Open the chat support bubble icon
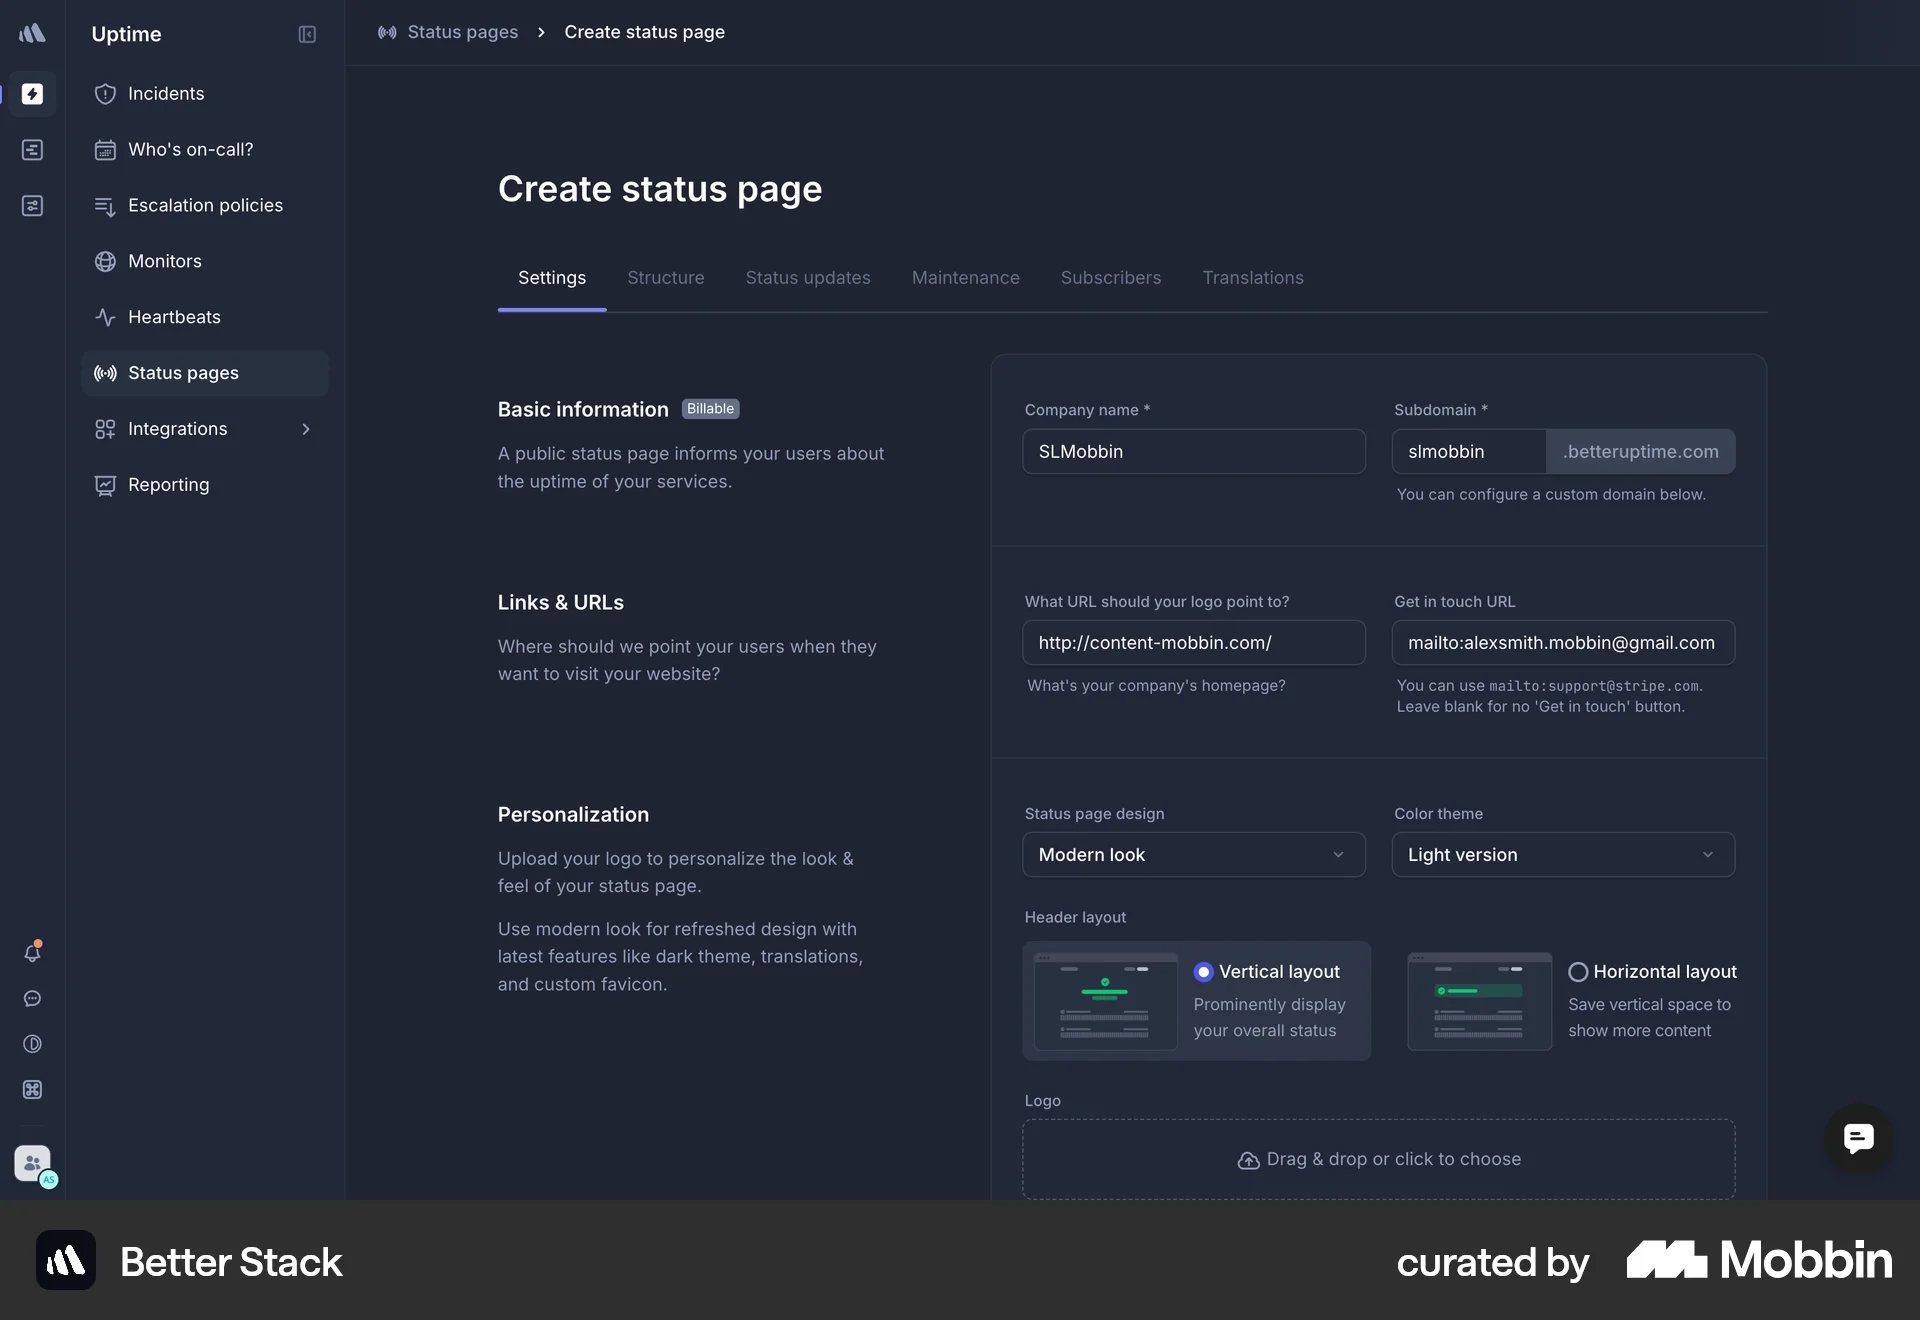This screenshot has width=1920, height=1320. click(x=33, y=999)
